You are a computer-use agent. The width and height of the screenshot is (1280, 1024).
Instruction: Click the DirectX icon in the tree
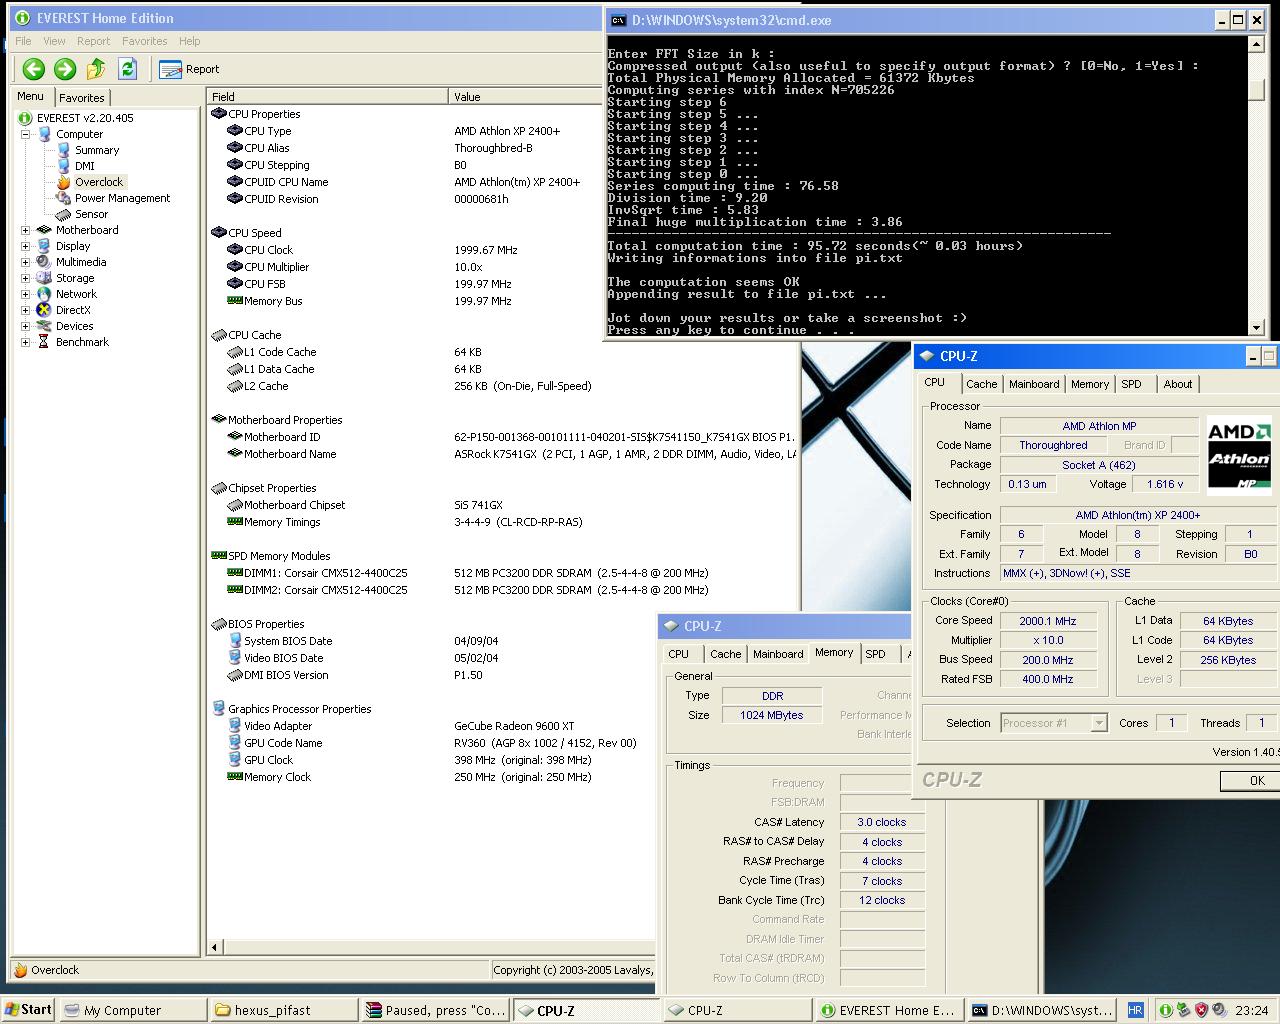[44, 310]
